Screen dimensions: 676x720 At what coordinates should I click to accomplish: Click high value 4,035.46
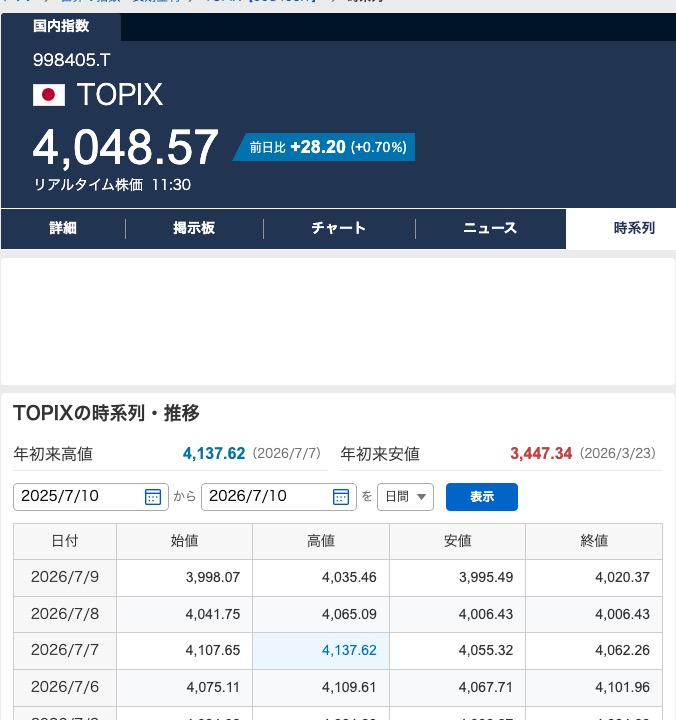coord(349,578)
